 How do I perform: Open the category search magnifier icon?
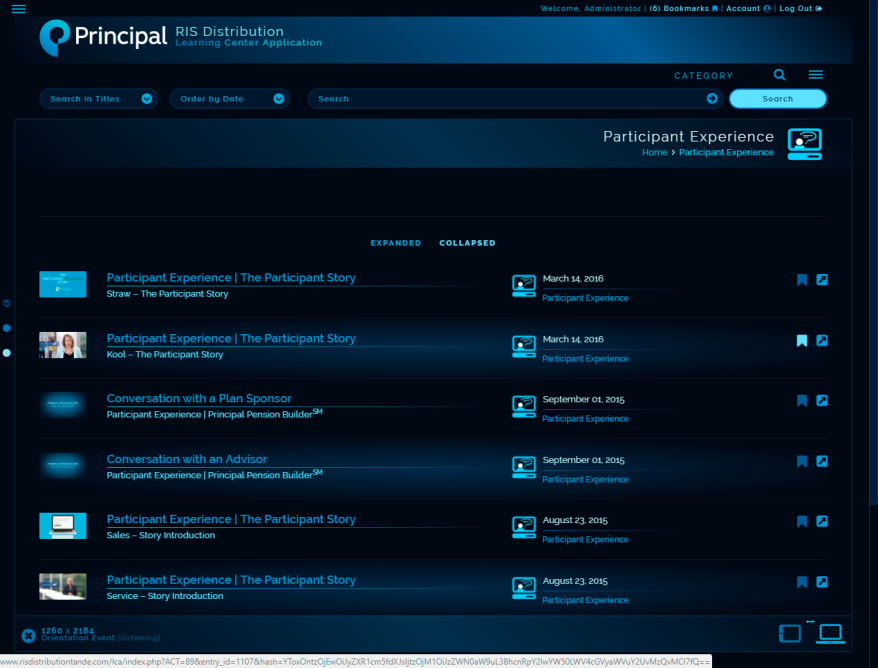click(x=779, y=74)
